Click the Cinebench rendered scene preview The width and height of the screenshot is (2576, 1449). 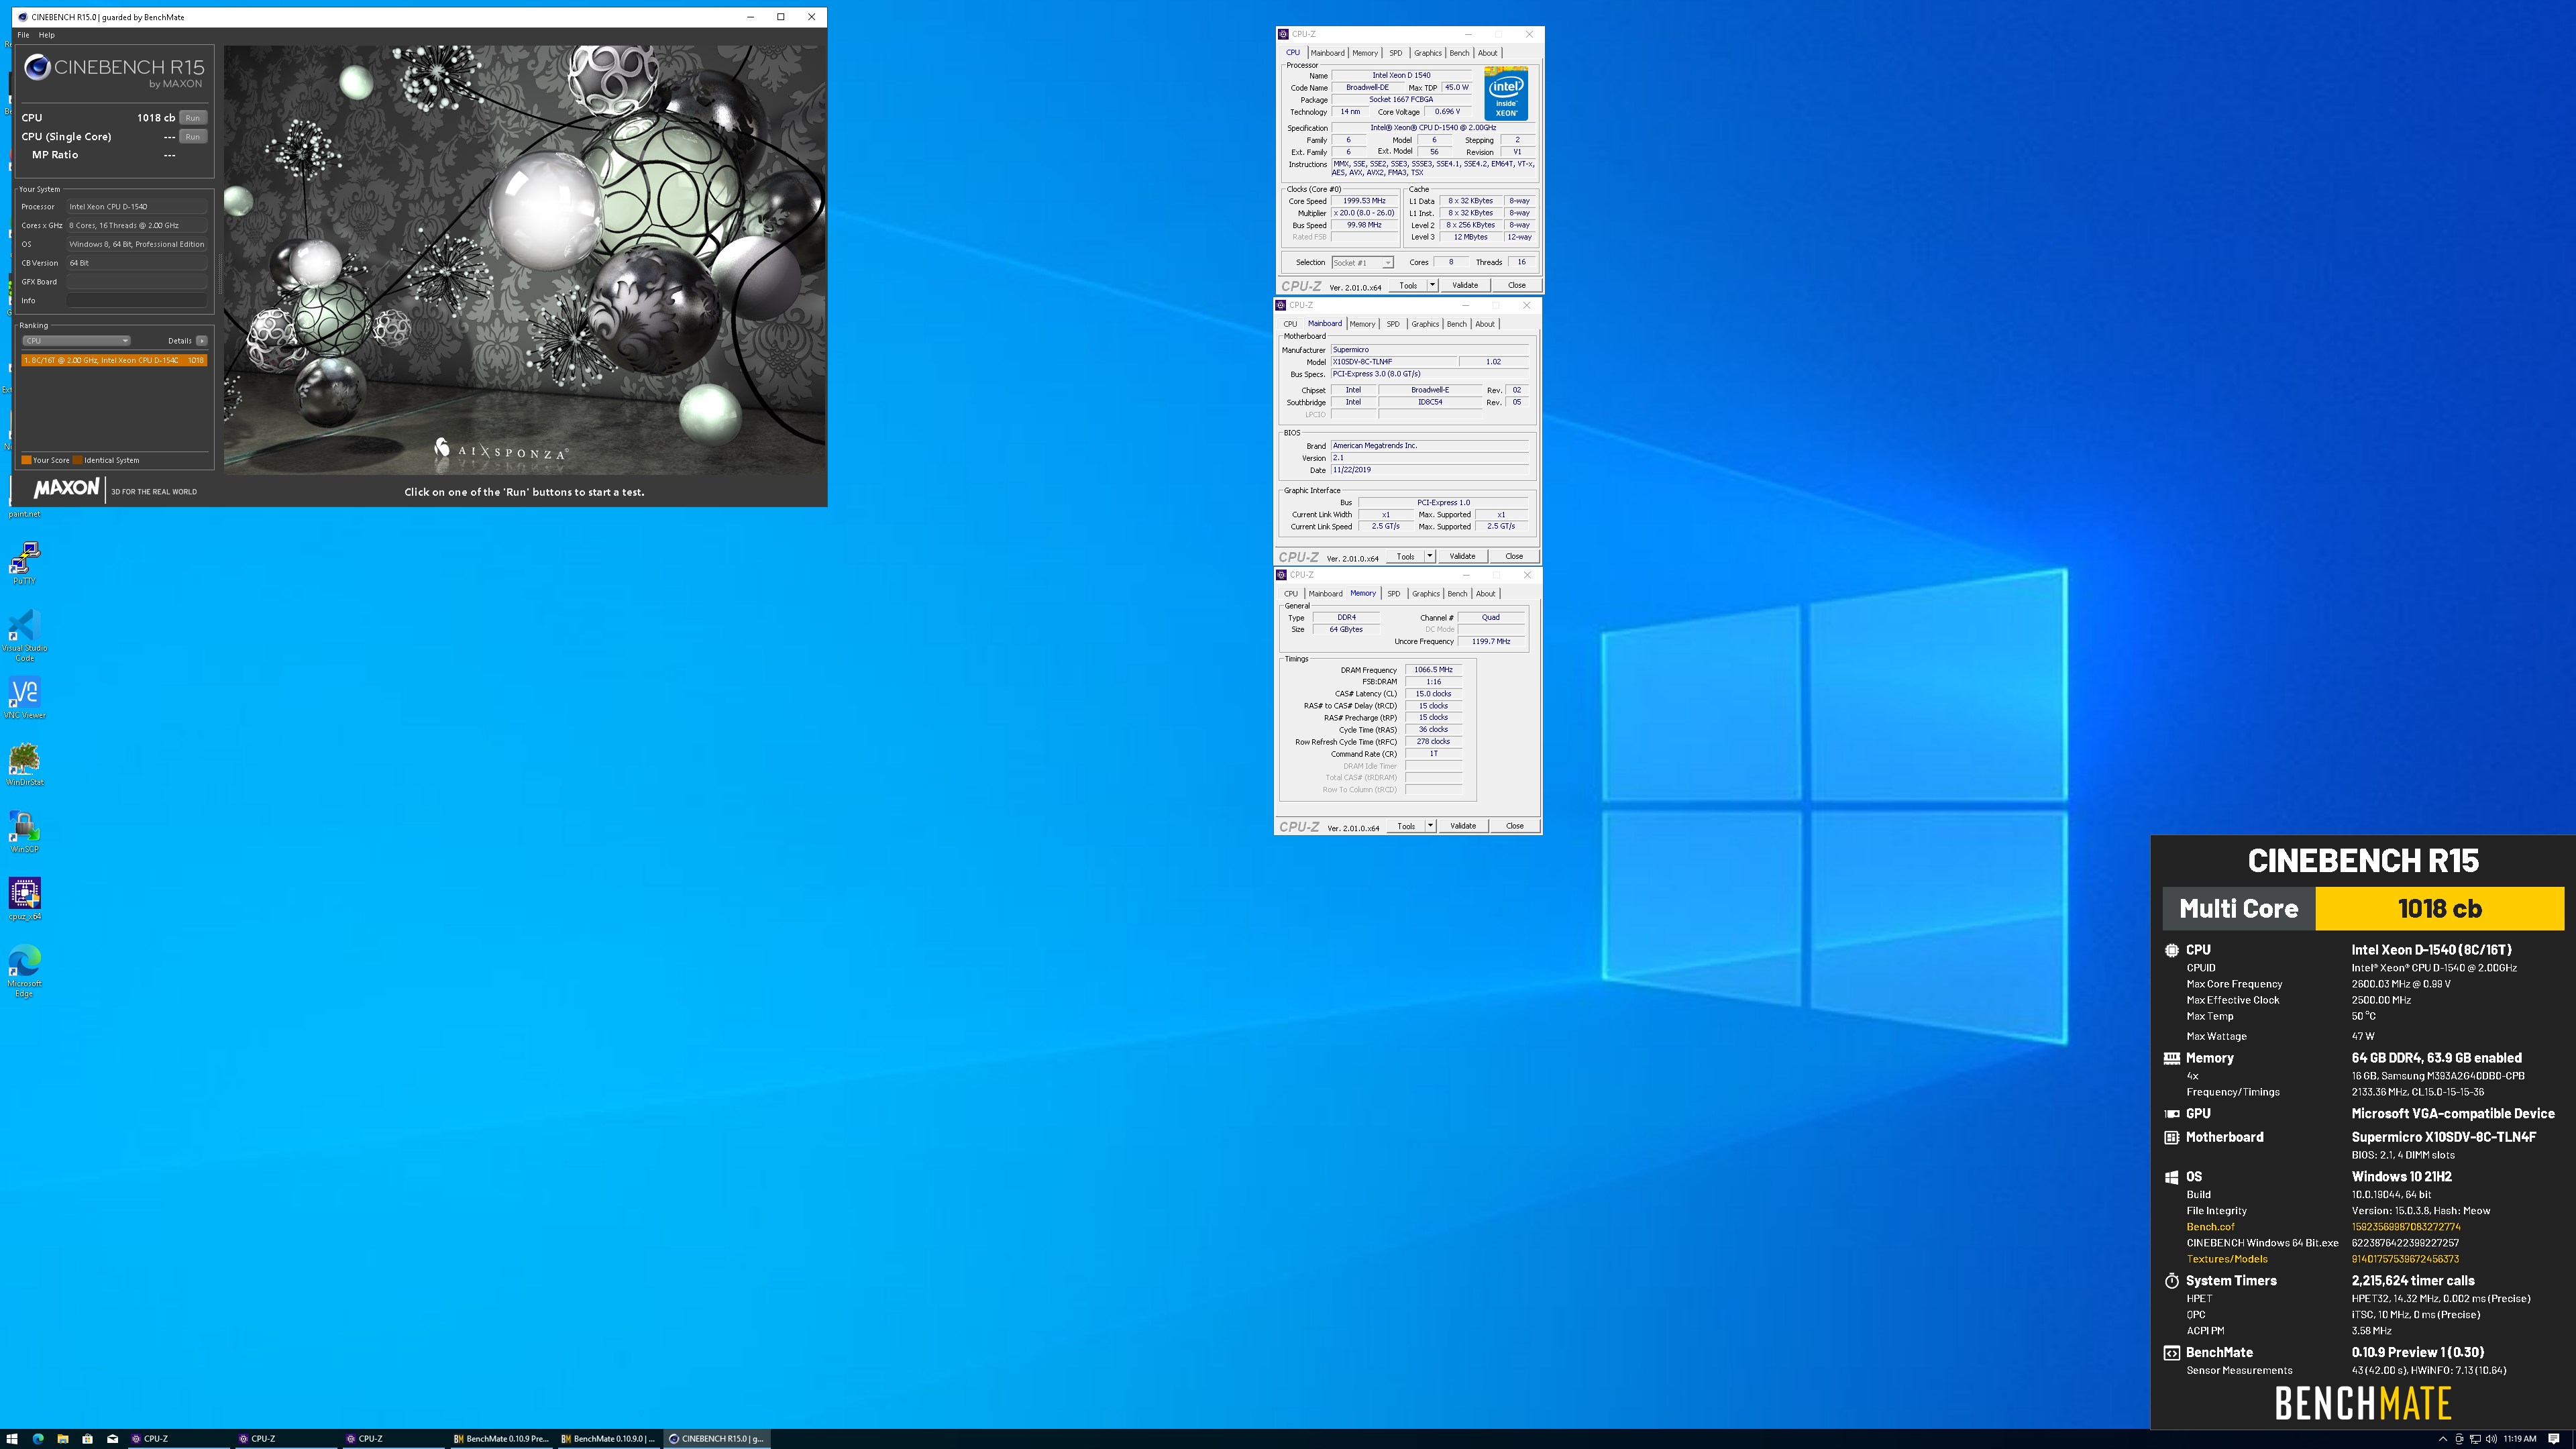point(525,259)
